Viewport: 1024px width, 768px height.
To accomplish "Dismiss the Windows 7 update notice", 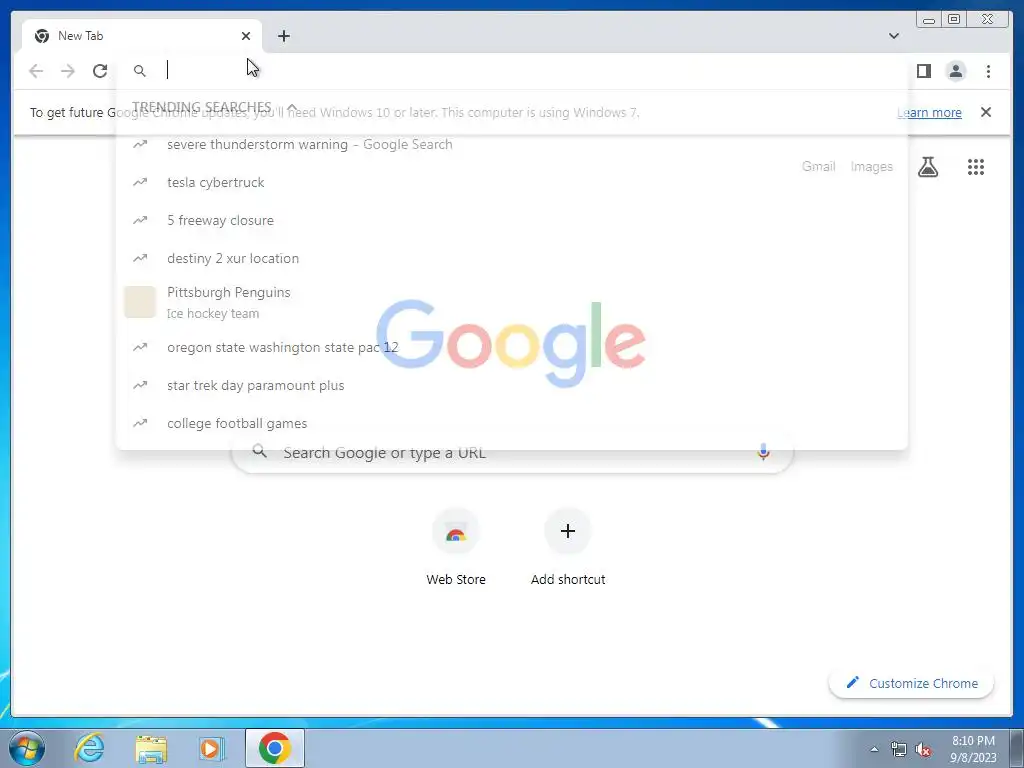I will click(986, 112).
